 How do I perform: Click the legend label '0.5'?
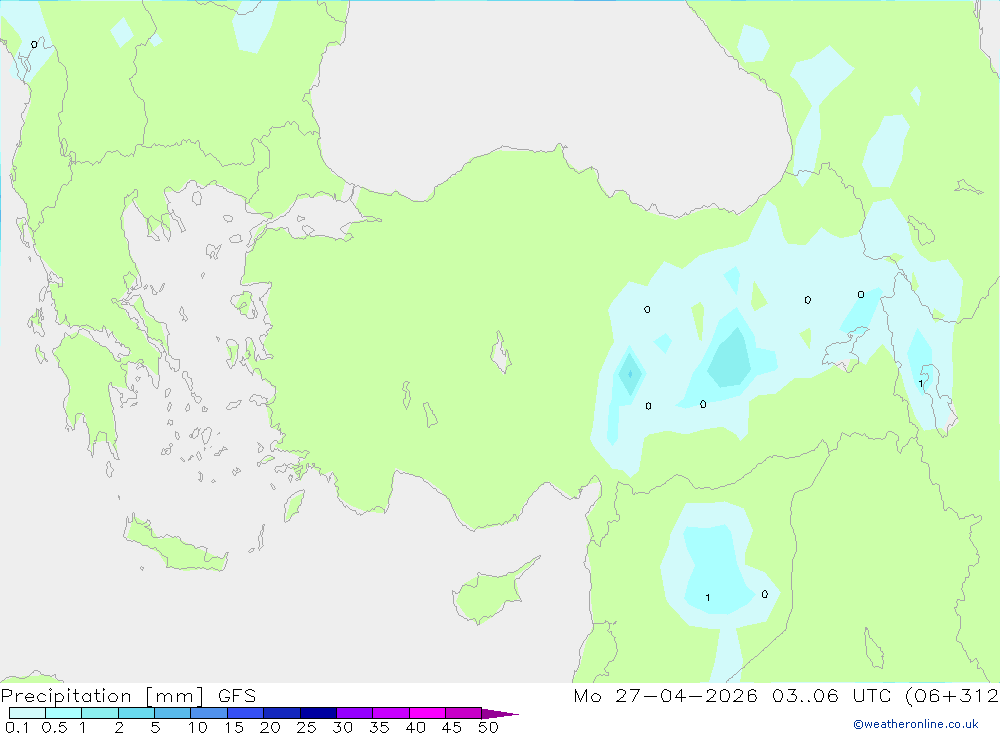(54, 727)
